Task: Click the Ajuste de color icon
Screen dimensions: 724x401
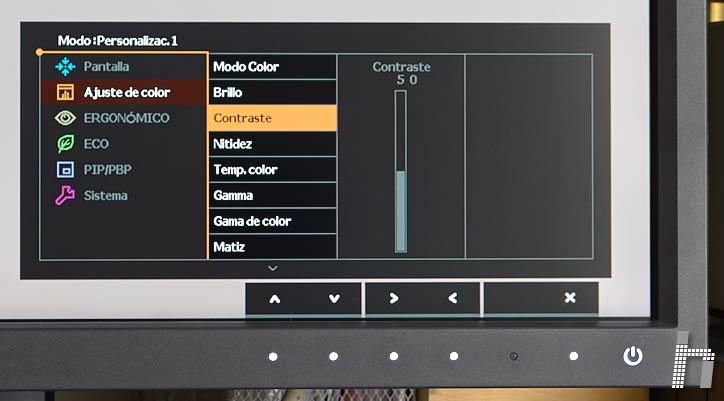Action: pyautogui.click(x=65, y=93)
